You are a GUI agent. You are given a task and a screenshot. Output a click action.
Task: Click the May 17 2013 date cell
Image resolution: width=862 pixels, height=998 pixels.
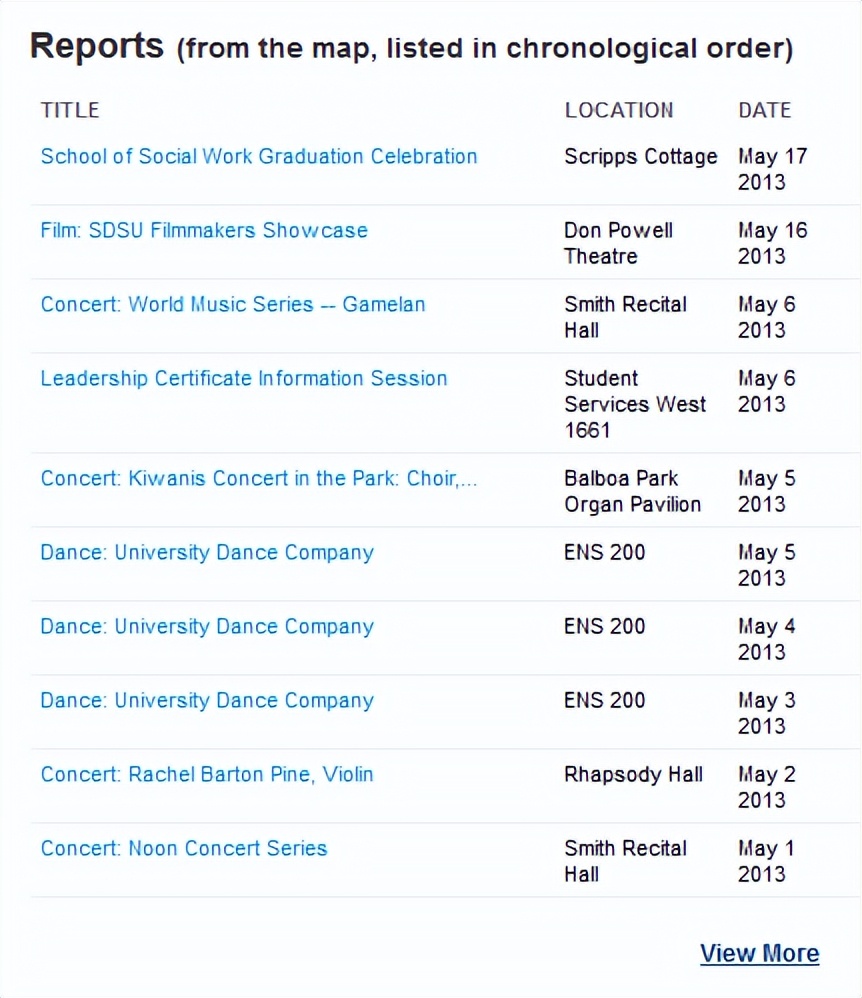[x=772, y=169]
